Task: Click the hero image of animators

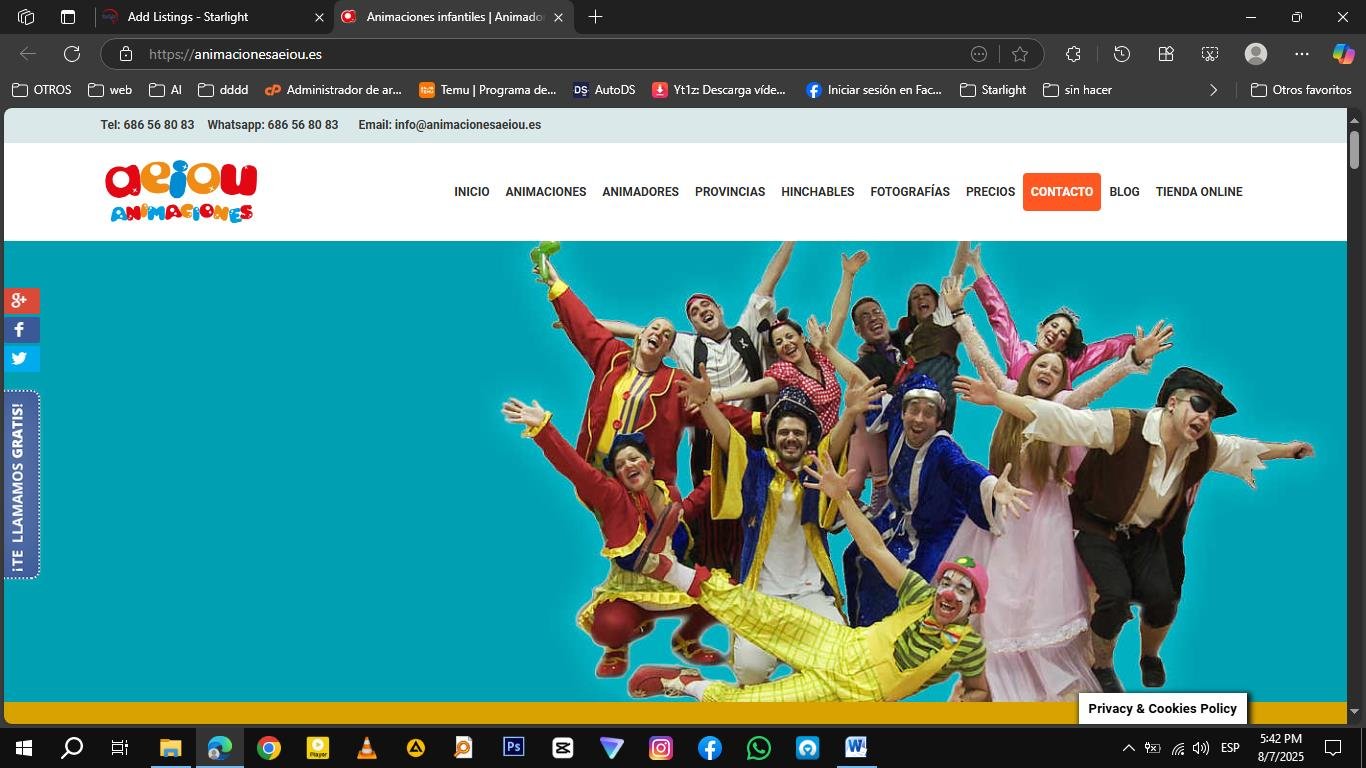Action: click(675, 471)
